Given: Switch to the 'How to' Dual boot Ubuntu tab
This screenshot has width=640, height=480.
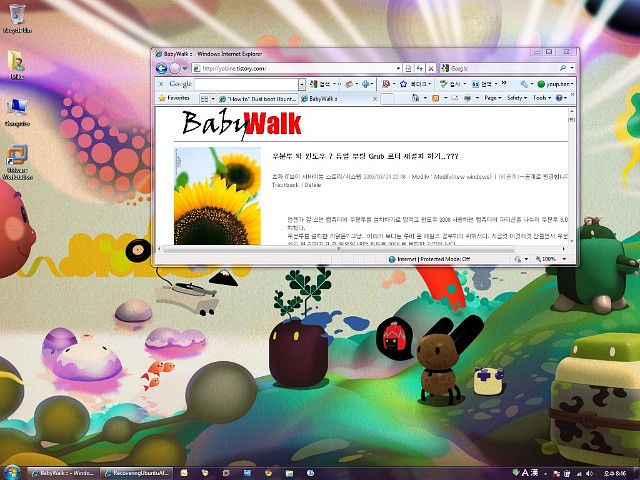Looking at the screenshot, I should [258, 99].
